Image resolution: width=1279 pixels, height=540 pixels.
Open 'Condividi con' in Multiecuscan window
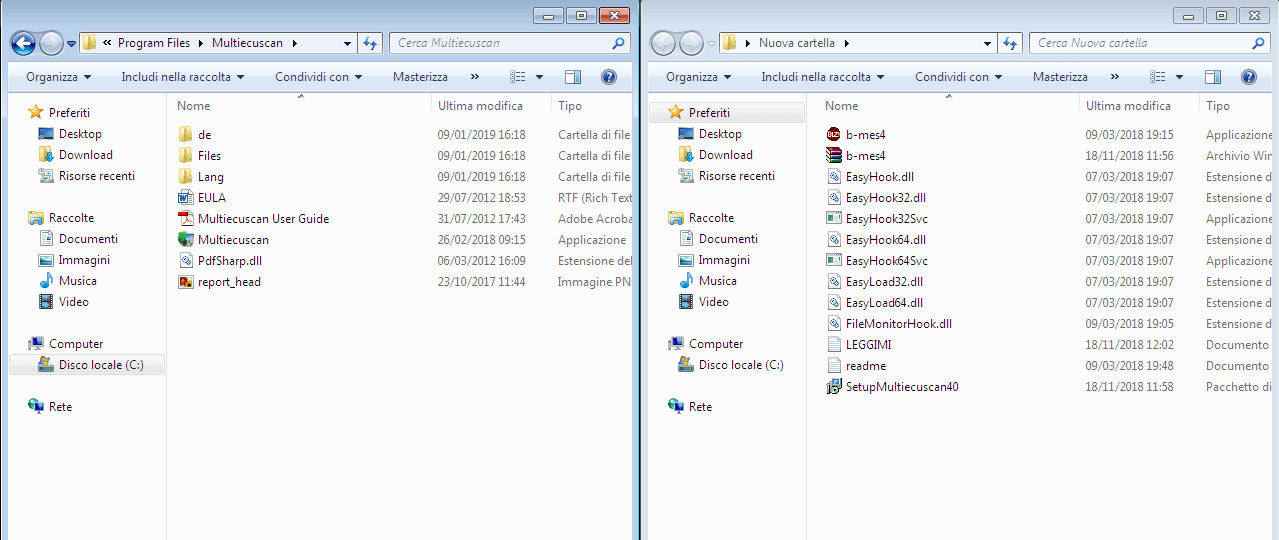318,77
